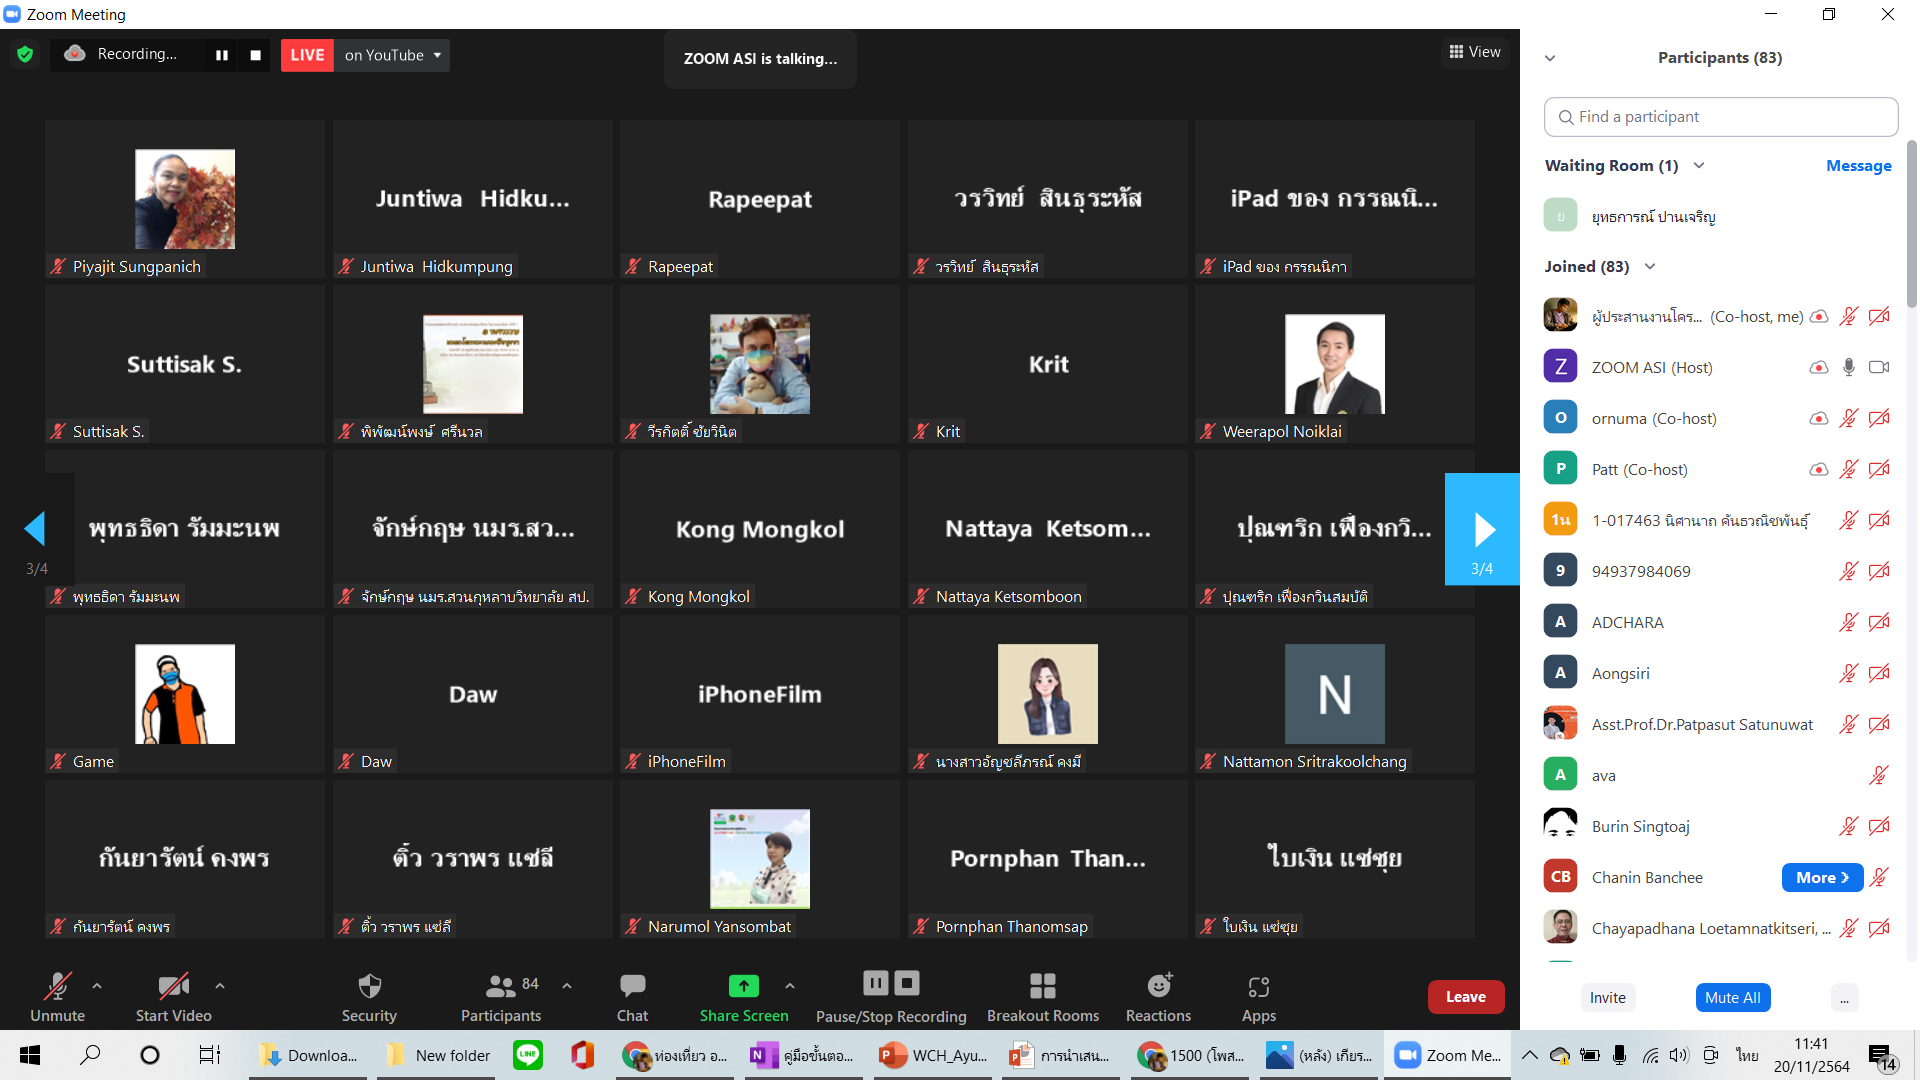Open notification center icon
Viewport: 1920px width, 1080px height.
pyautogui.click(x=1881, y=1056)
